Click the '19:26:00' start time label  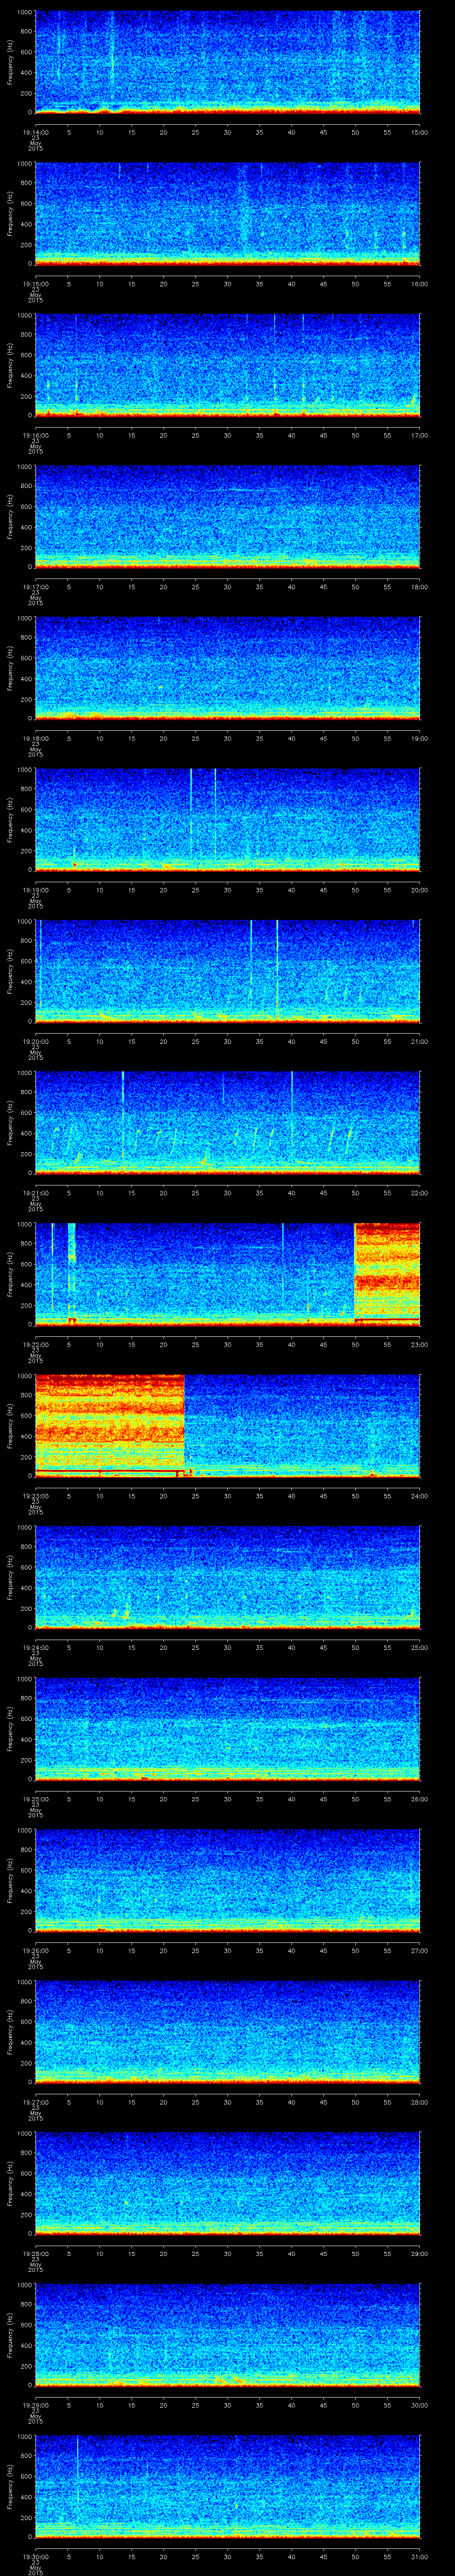click(35, 1950)
